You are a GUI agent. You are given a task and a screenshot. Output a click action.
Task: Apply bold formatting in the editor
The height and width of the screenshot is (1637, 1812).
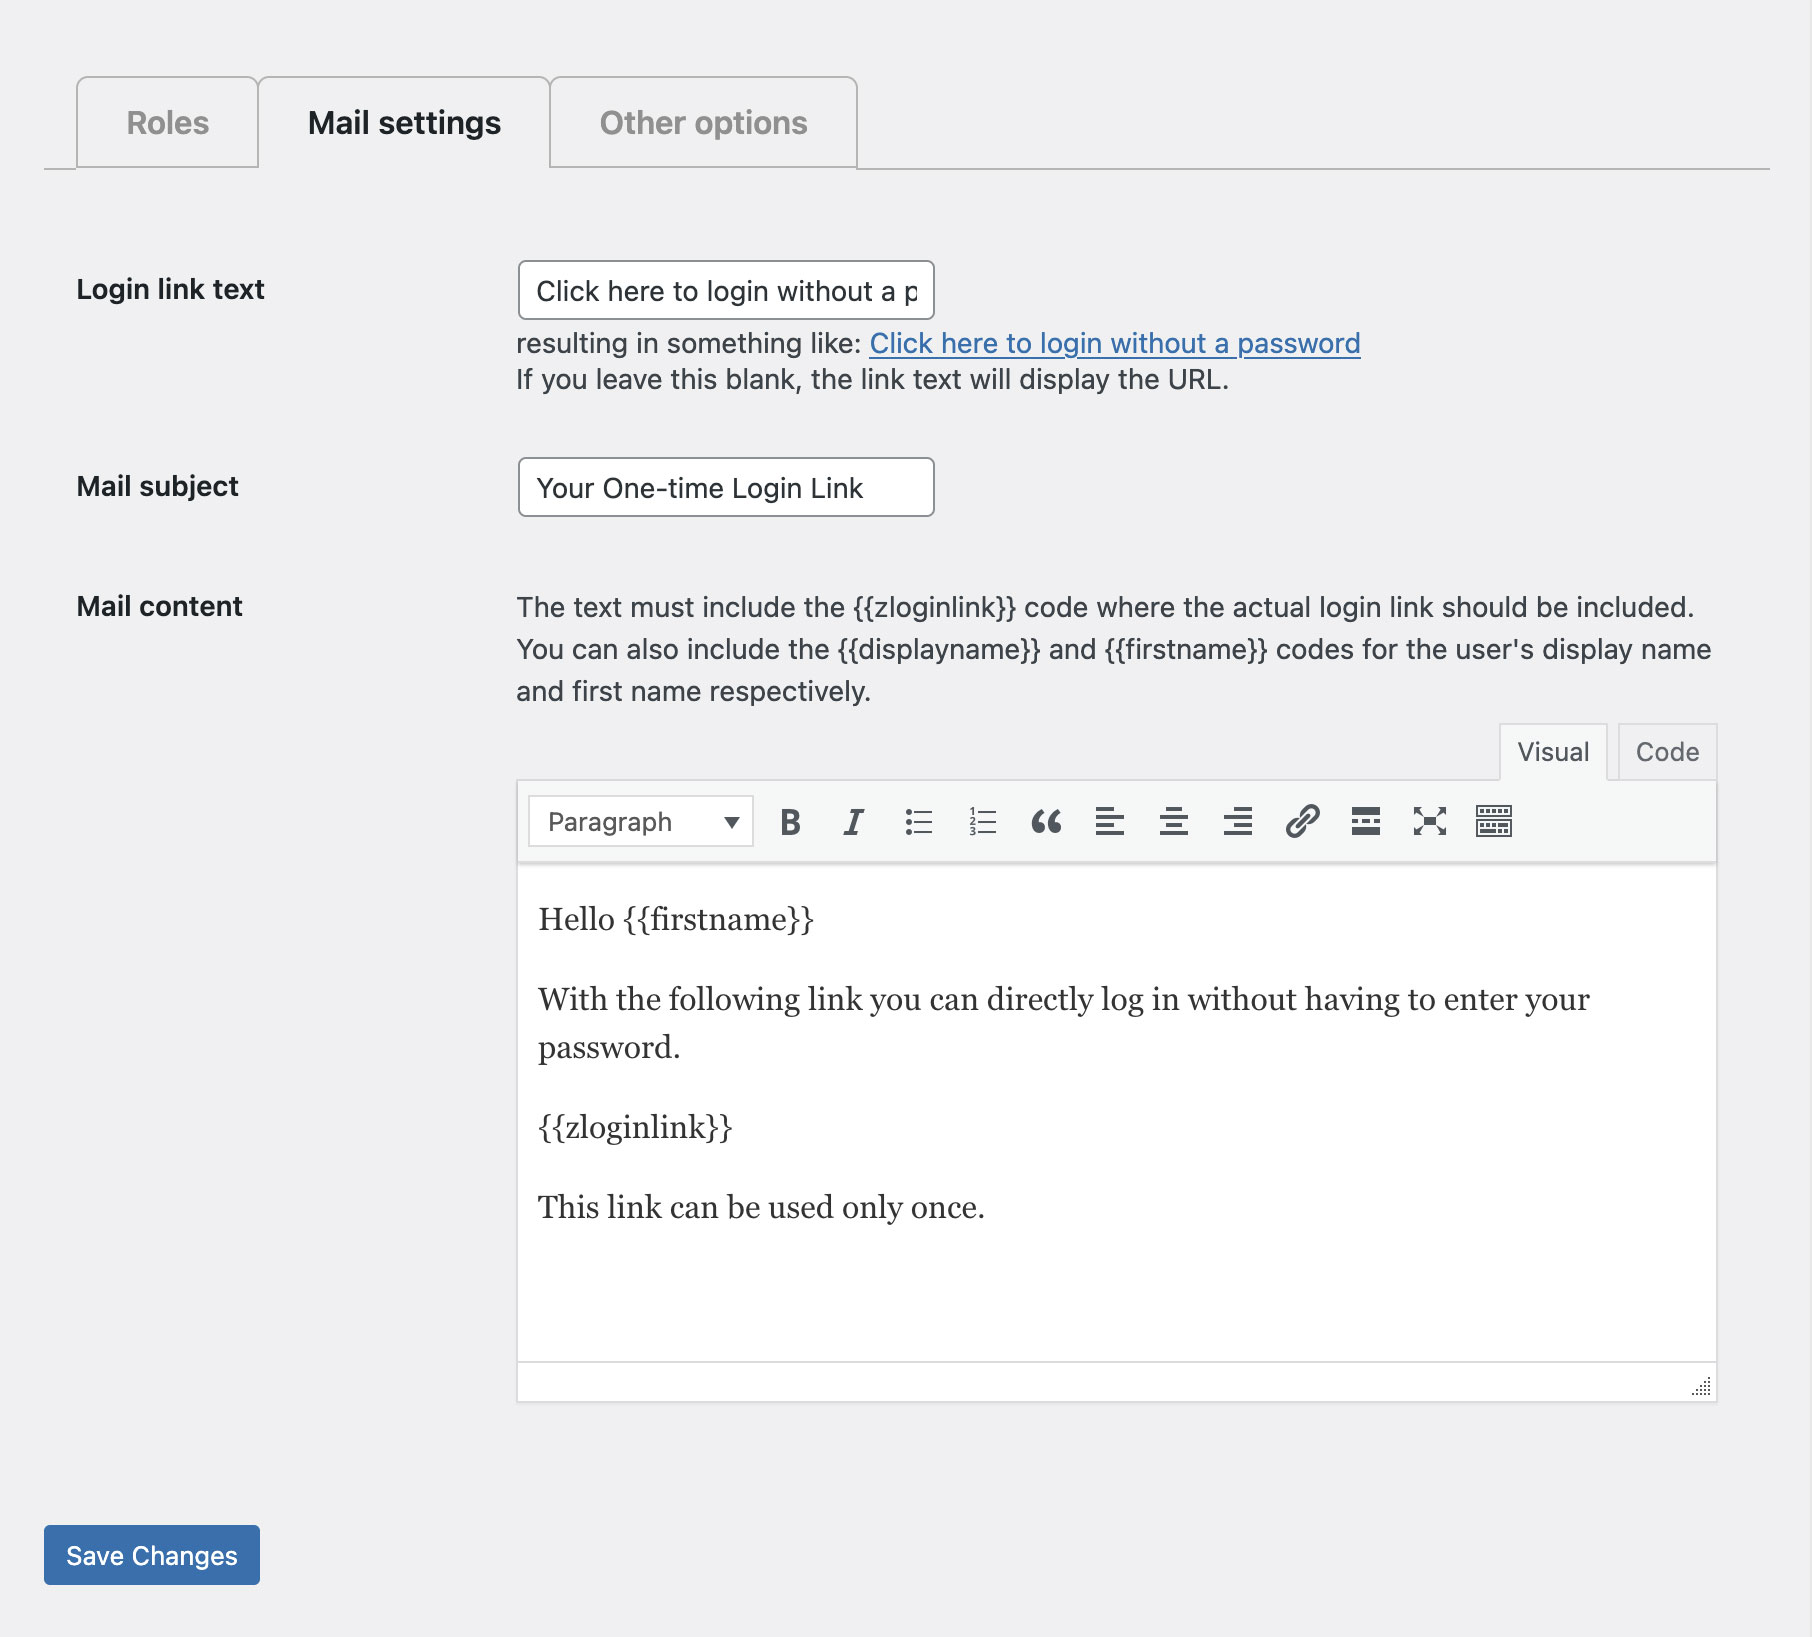tap(789, 821)
